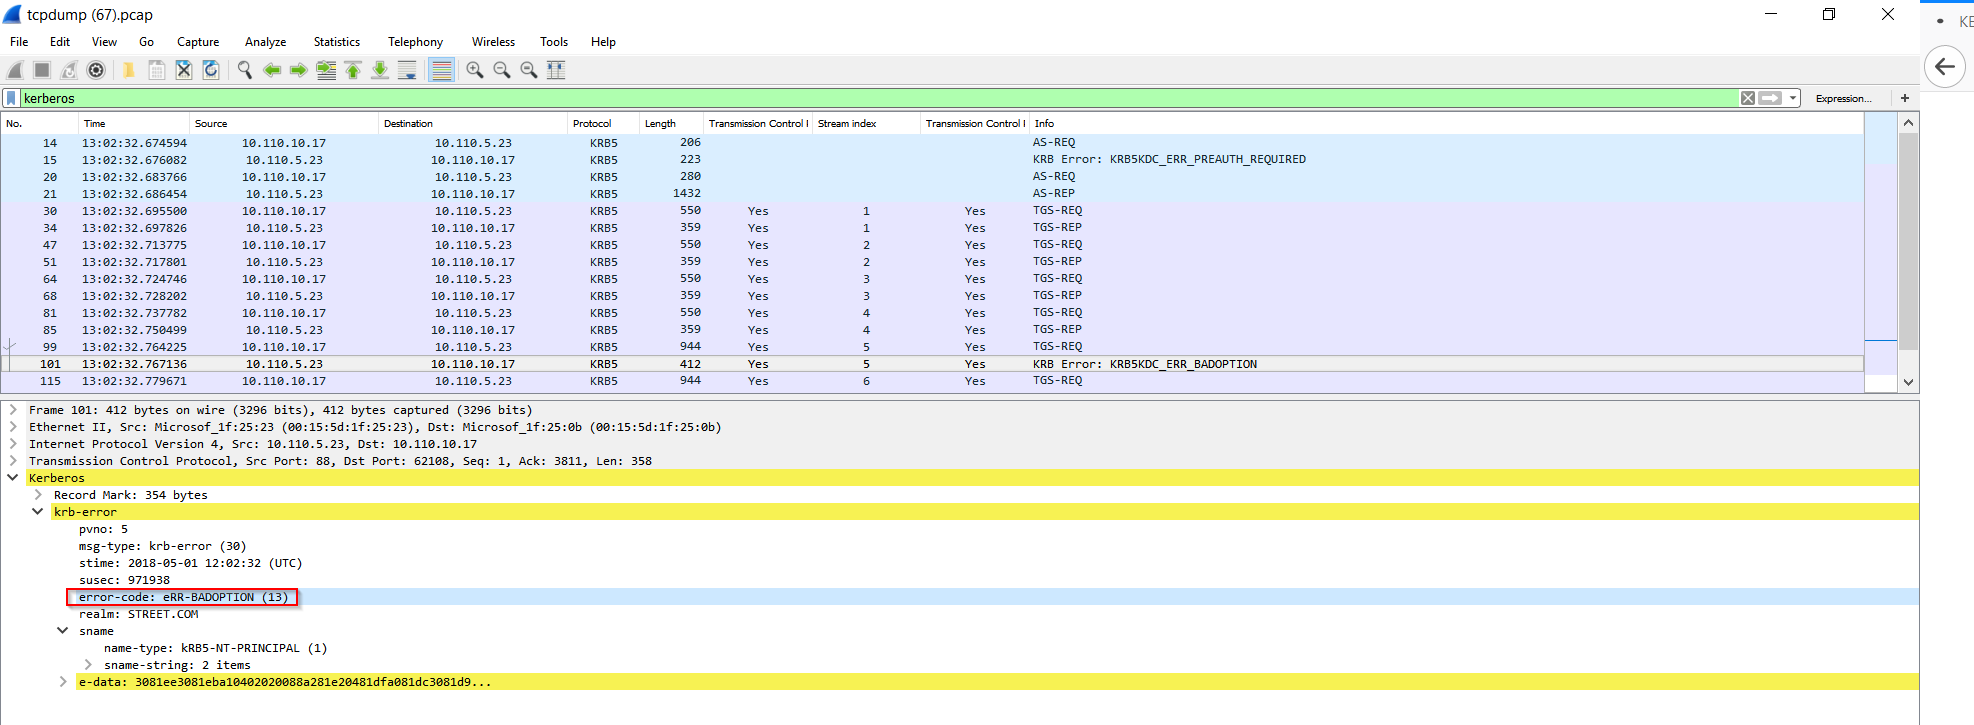
Task: Zoom in on the main window text
Action: (475, 70)
